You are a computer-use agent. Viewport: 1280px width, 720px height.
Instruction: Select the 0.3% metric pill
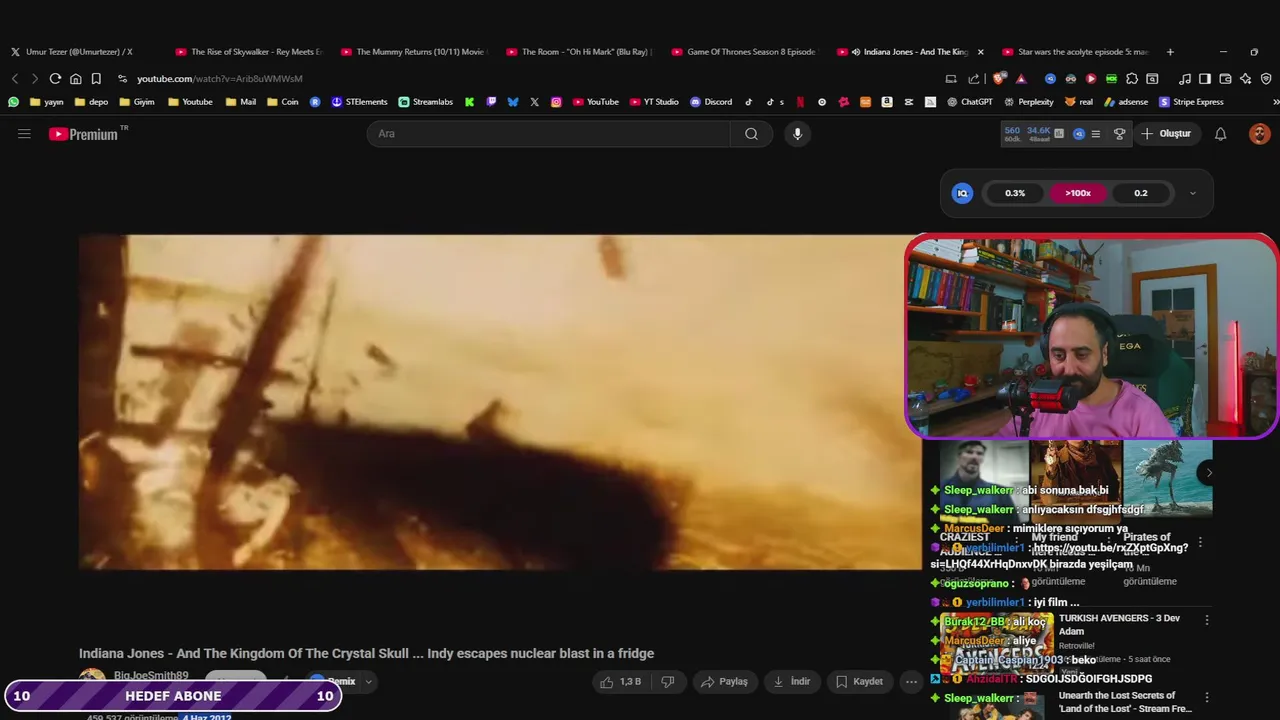[1015, 193]
